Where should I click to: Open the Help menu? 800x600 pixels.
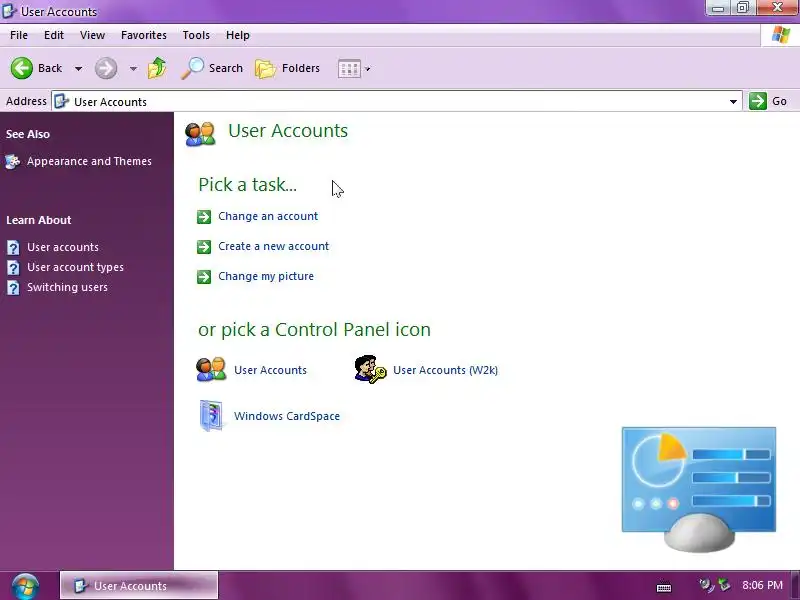[238, 35]
